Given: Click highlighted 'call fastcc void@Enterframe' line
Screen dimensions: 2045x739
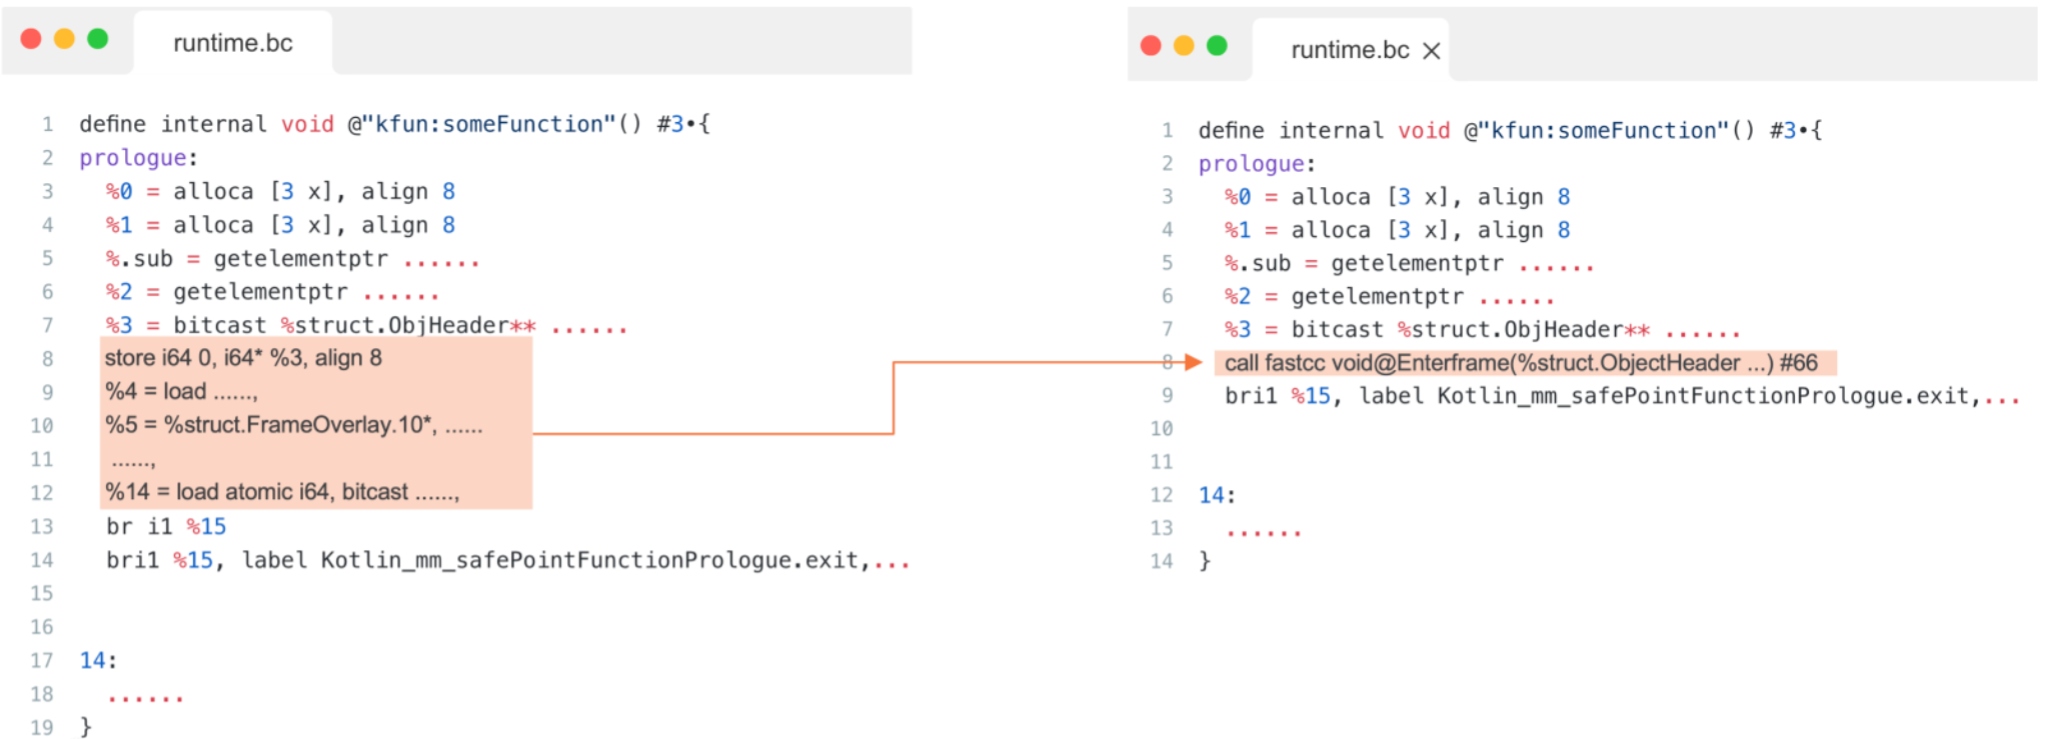Looking at the screenshot, I should click(1520, 363).
